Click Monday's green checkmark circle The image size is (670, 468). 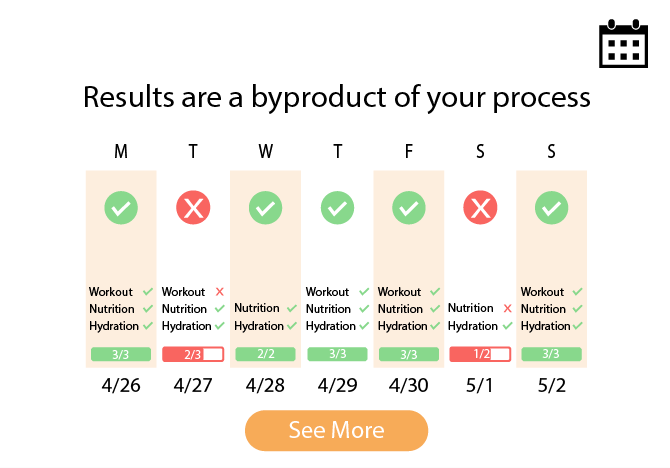[121, 208]
